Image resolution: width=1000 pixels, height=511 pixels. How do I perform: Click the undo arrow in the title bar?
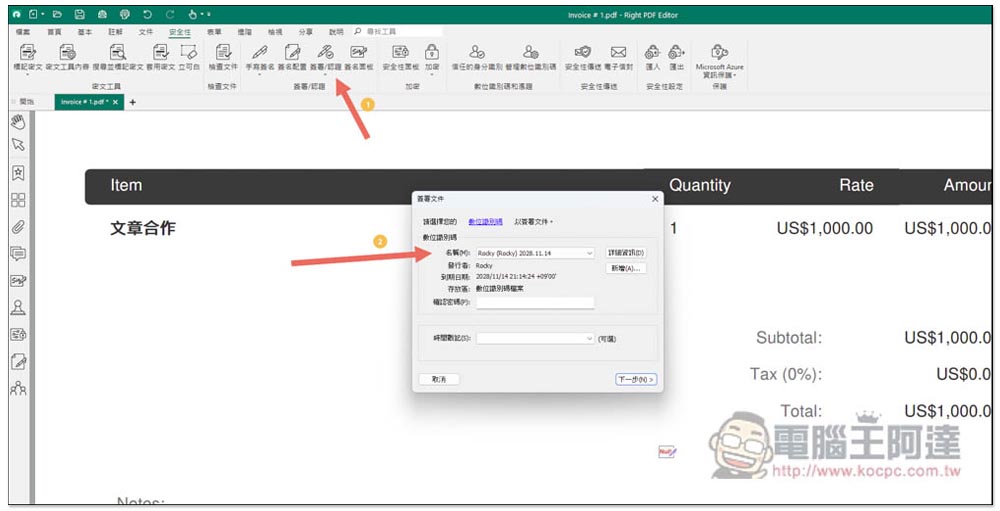point(147,14)
